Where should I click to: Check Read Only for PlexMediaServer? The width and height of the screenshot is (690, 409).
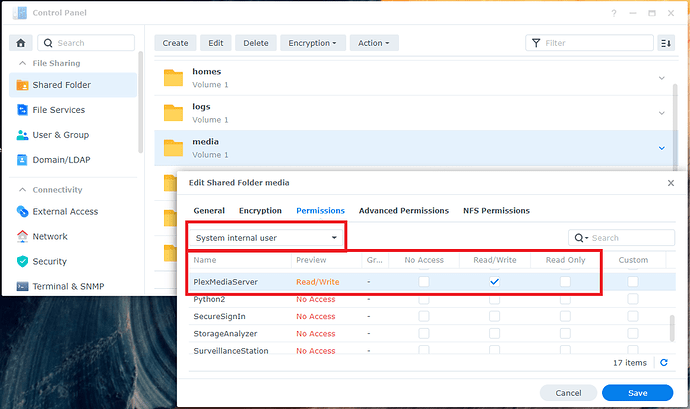click(565, 282)
